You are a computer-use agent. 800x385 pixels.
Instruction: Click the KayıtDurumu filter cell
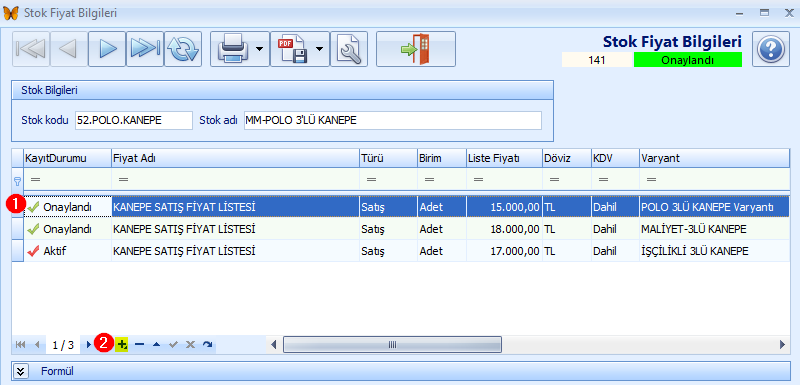click(67, 180)
